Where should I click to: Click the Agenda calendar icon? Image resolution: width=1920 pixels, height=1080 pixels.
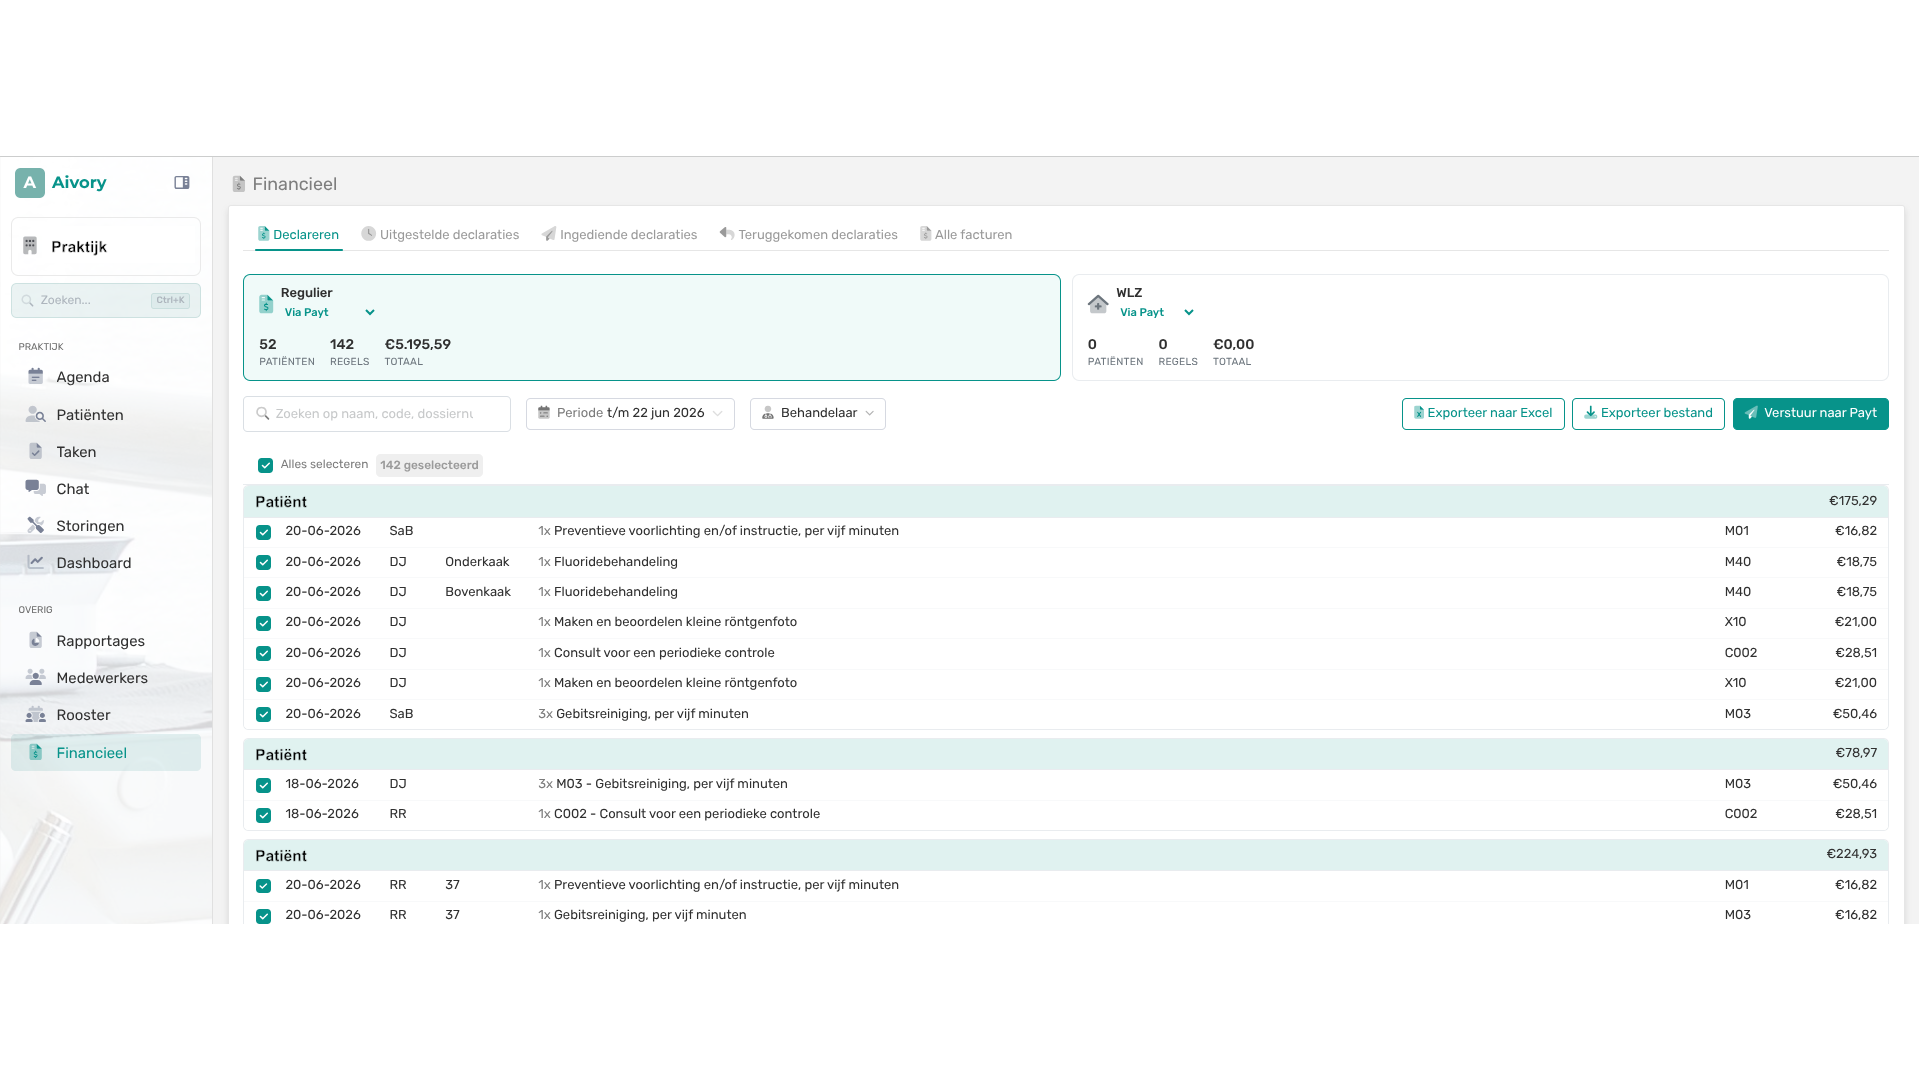36,377
